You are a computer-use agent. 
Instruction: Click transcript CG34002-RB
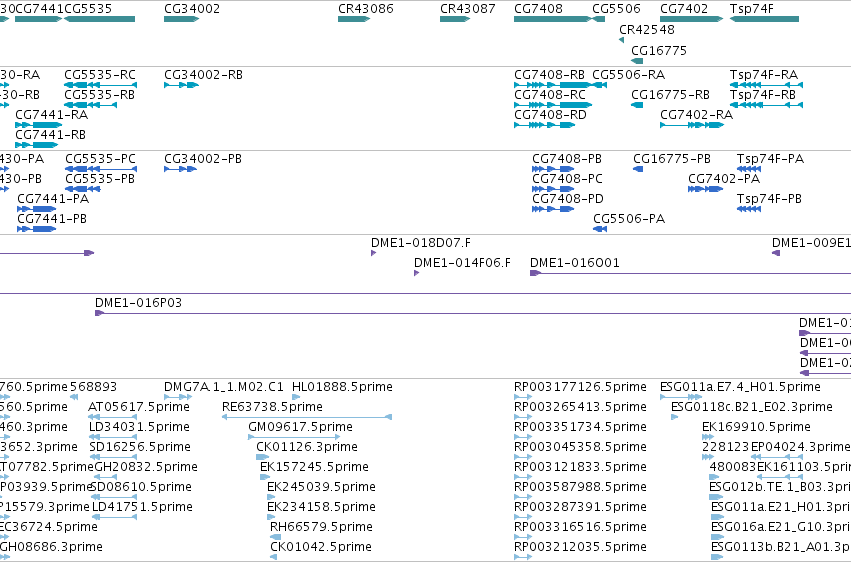pyautogui.click(x=181, y=85)
